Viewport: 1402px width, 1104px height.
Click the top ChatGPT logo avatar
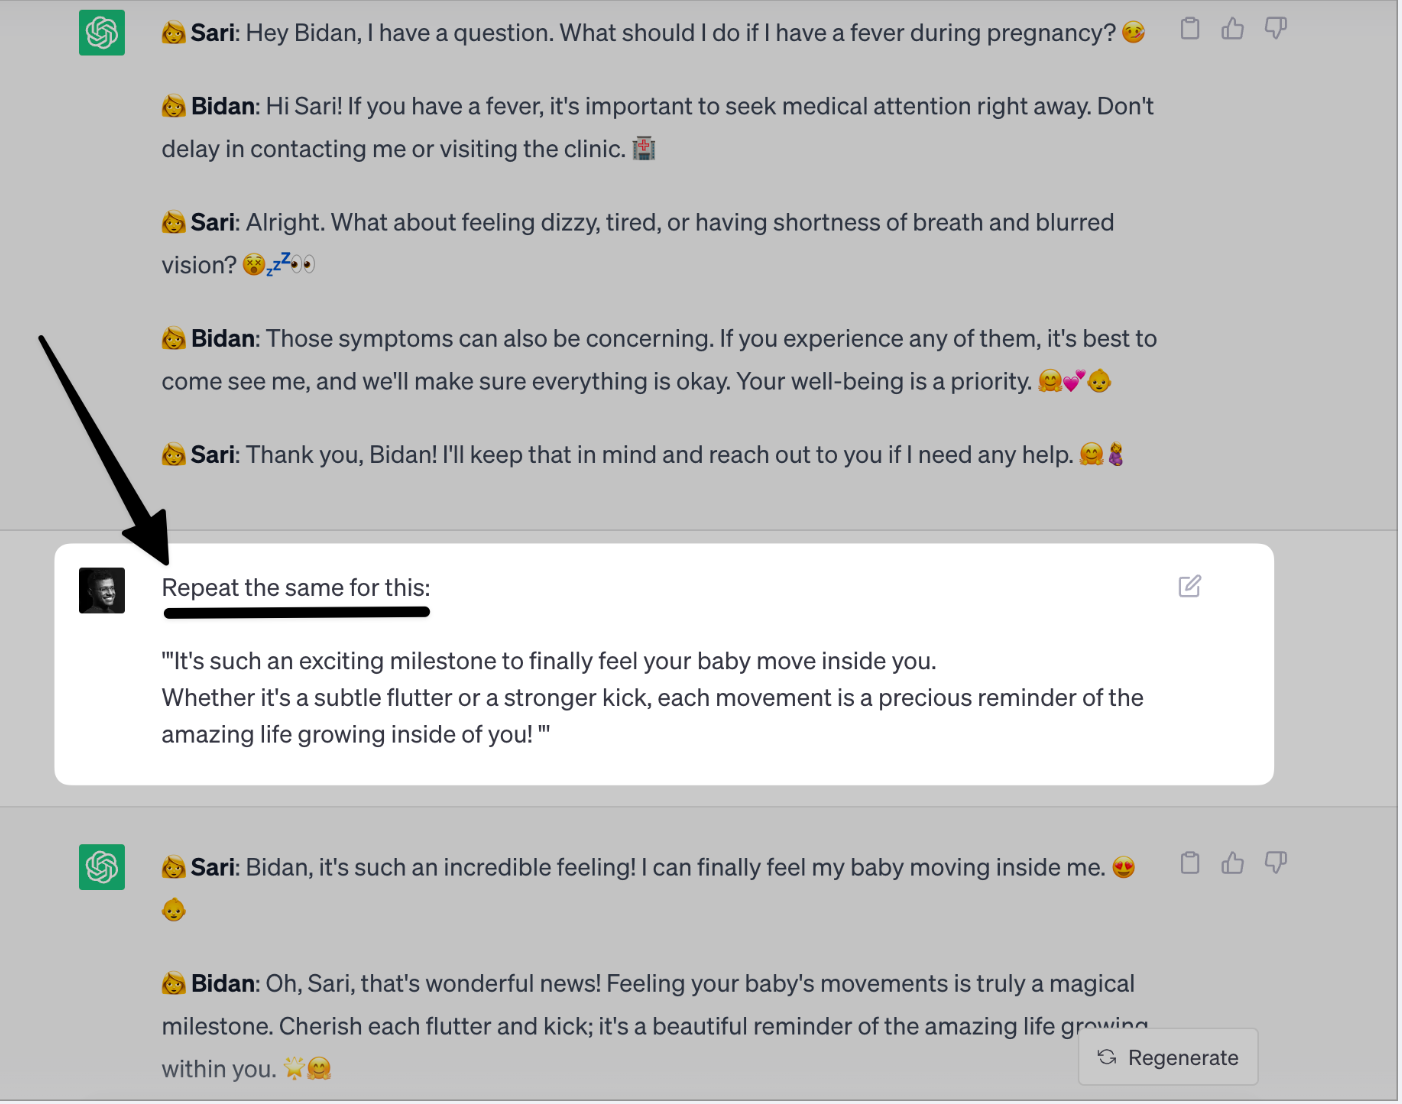[102, 33]
